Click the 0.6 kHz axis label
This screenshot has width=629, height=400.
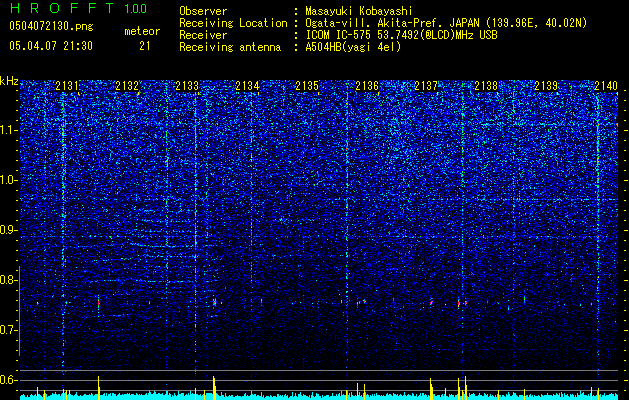(x=9, y=380)
